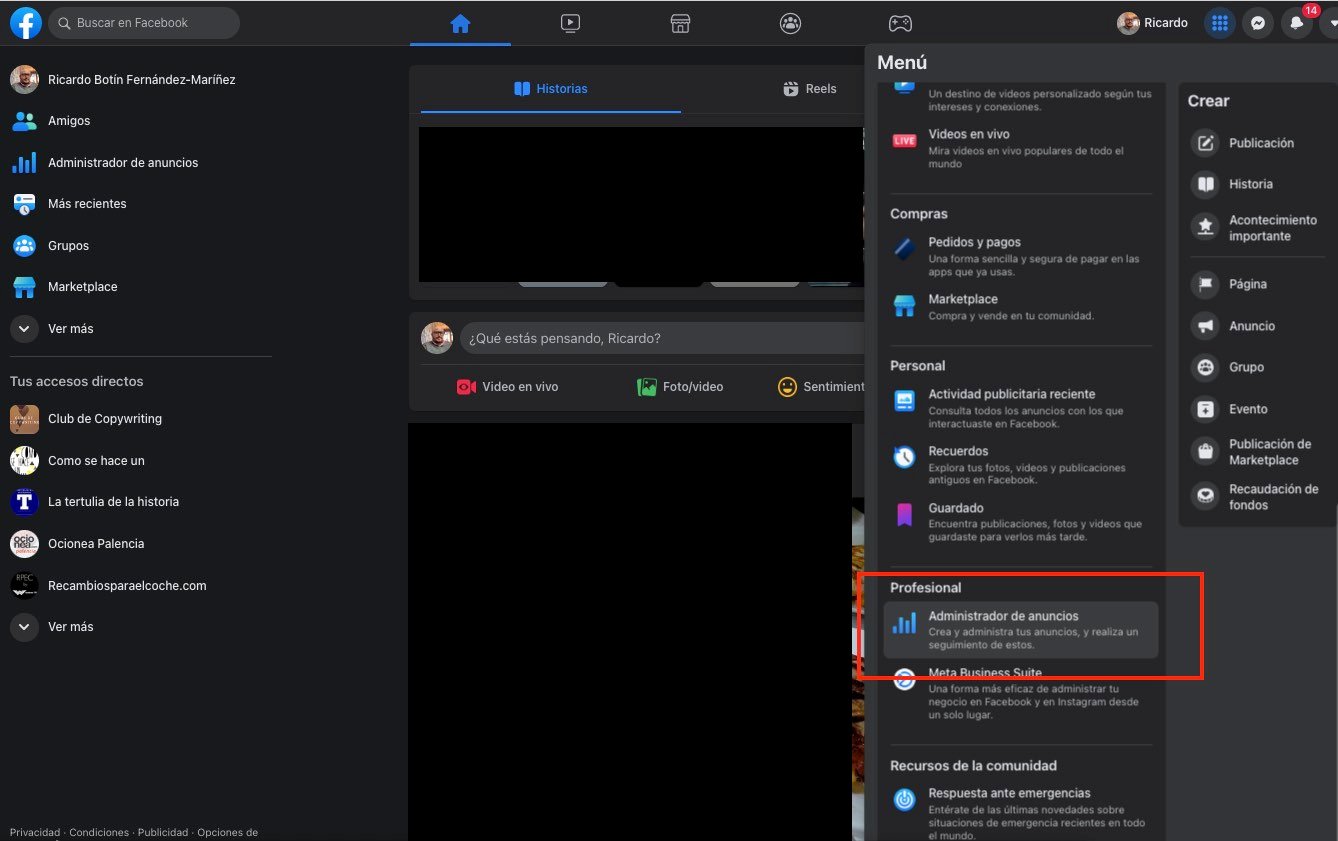This screenshot has height=841, width=1338.
Task: Open the Groups tab in top bar
Action: (790, 24)
